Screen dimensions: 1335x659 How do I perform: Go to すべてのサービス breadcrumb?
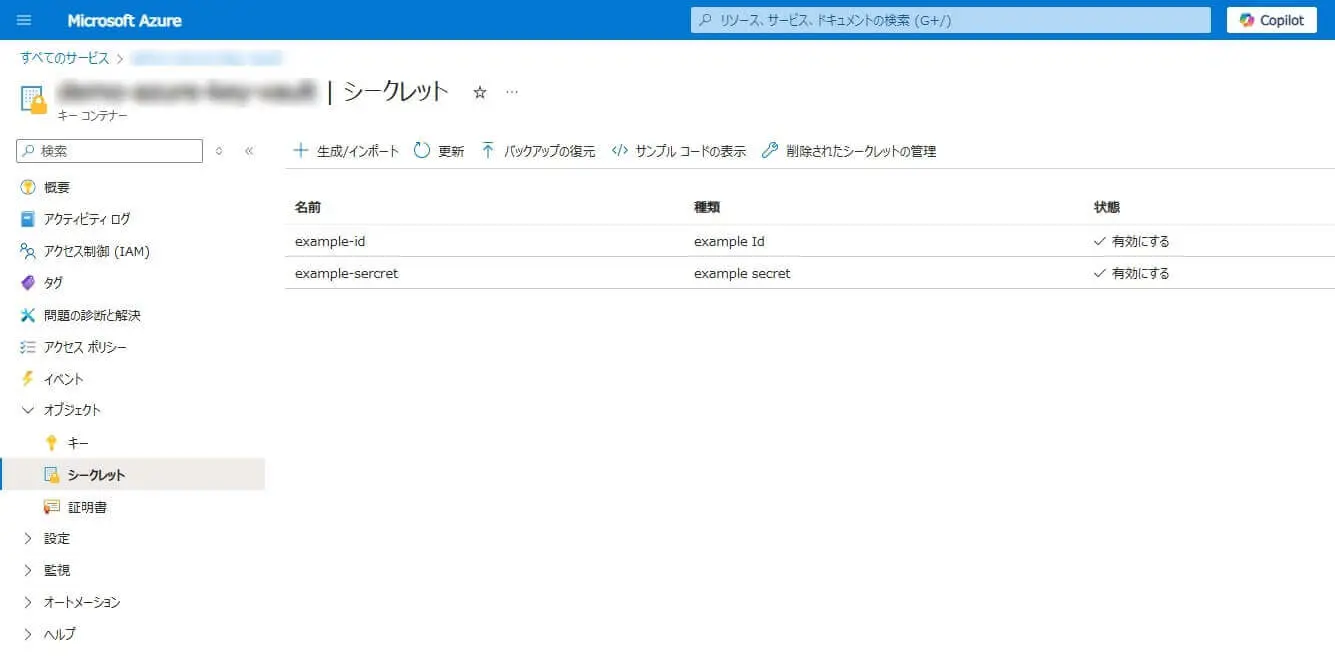(x=65, y=58)
